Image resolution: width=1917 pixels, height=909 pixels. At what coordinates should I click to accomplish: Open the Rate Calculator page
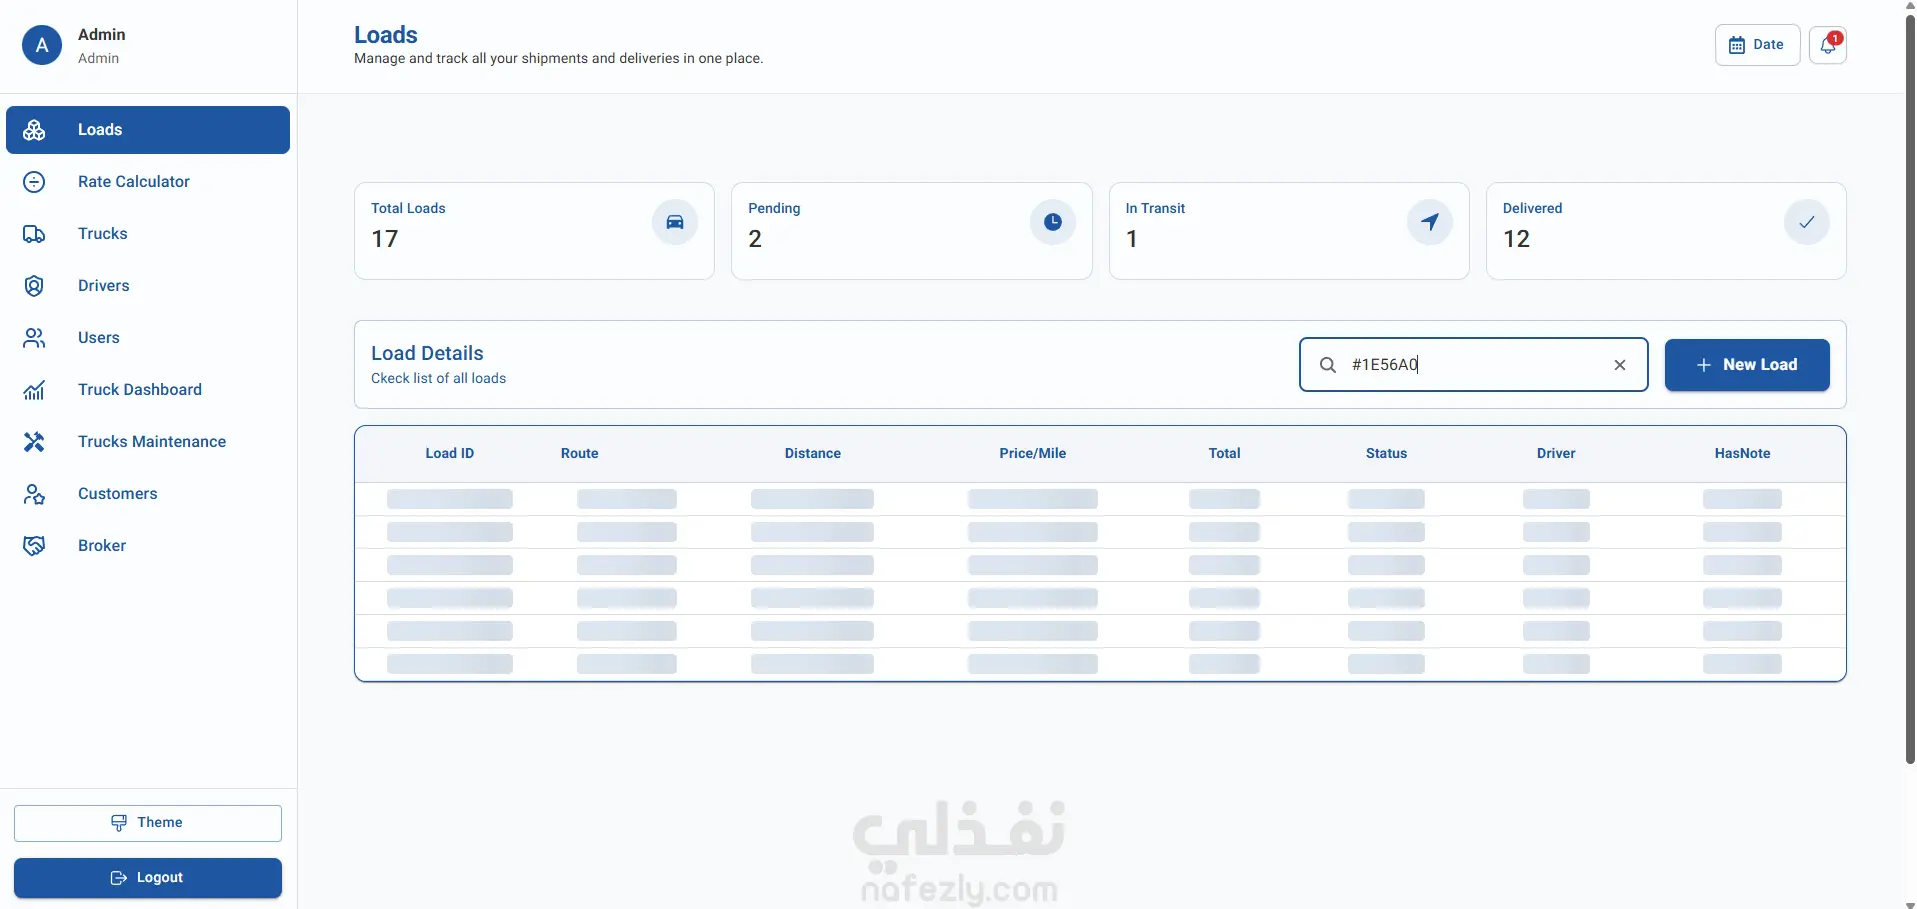click(148, 182)
